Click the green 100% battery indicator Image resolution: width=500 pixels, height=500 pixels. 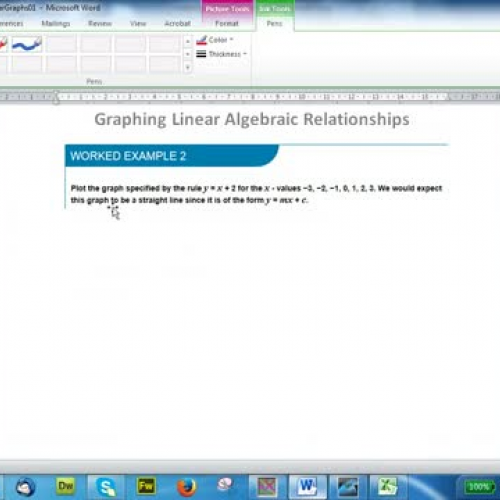(479, 487)
